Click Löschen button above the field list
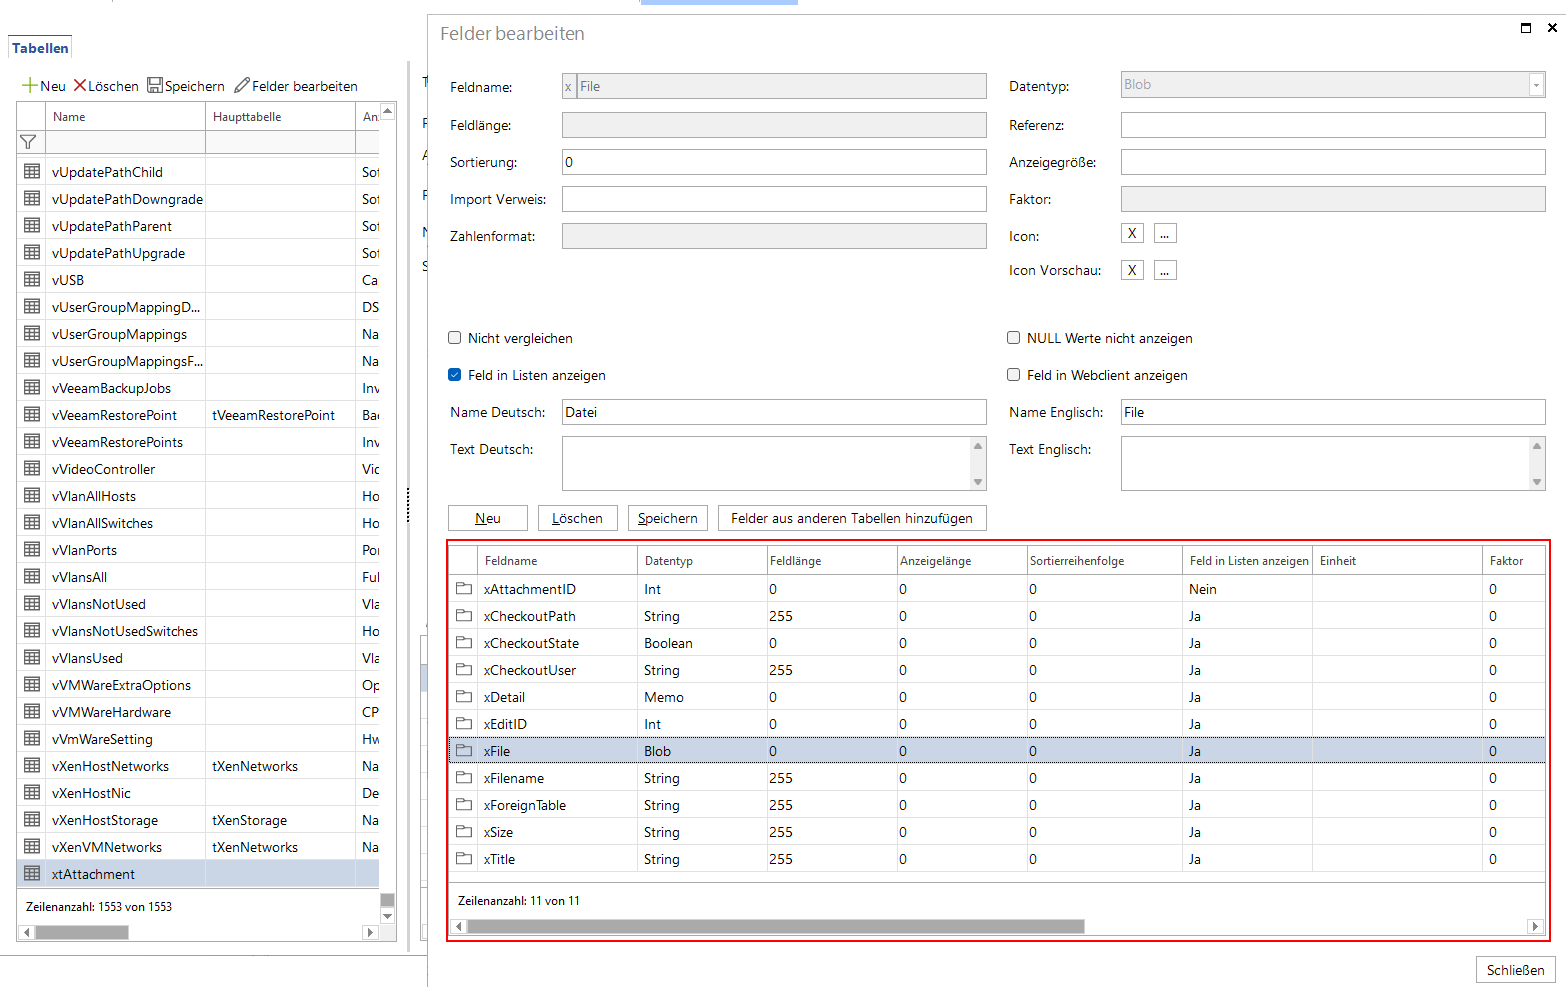The width and height of the screenshot is (1566, 987). 578,518
